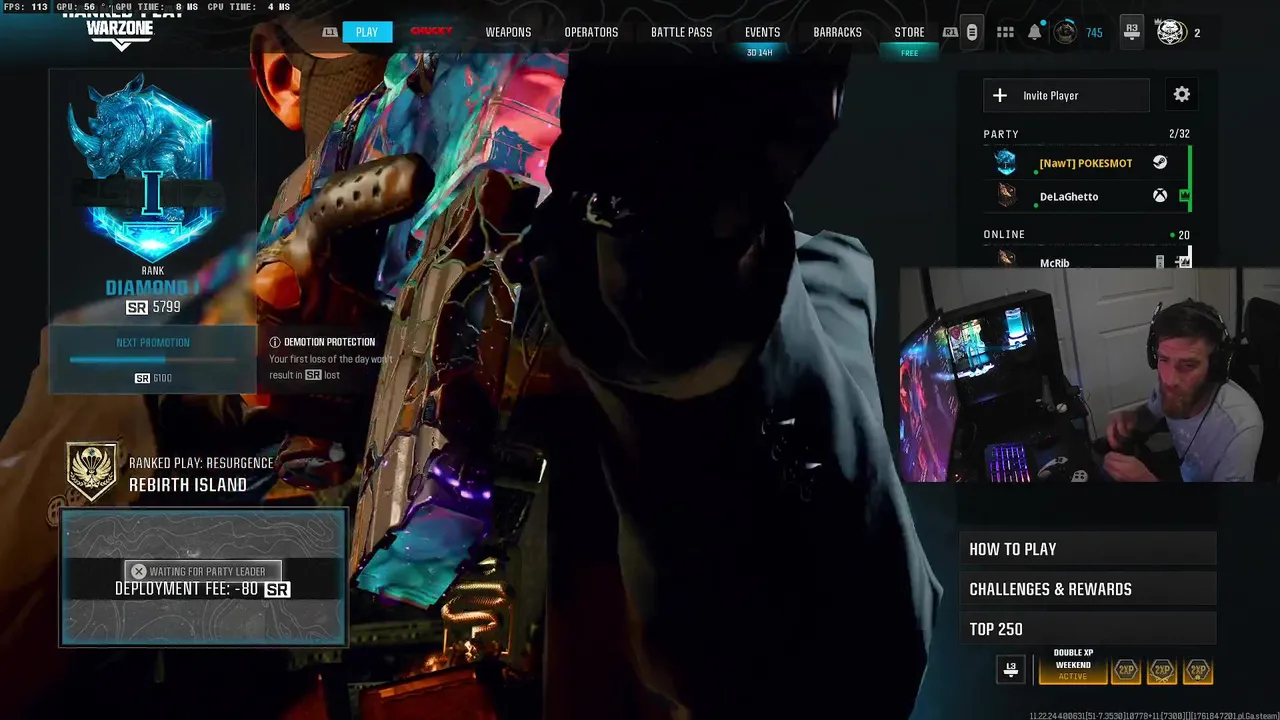
Task: Visit the STORE tab
Action: (x=909, y=32)
